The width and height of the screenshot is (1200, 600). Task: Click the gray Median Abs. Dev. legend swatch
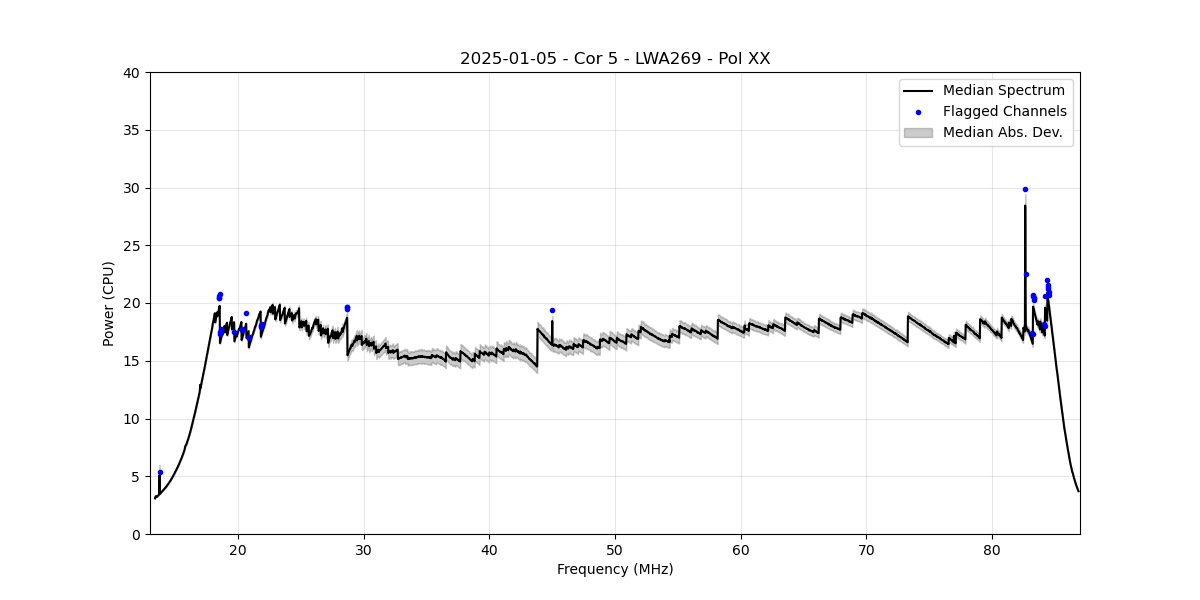tap(918, 132)
